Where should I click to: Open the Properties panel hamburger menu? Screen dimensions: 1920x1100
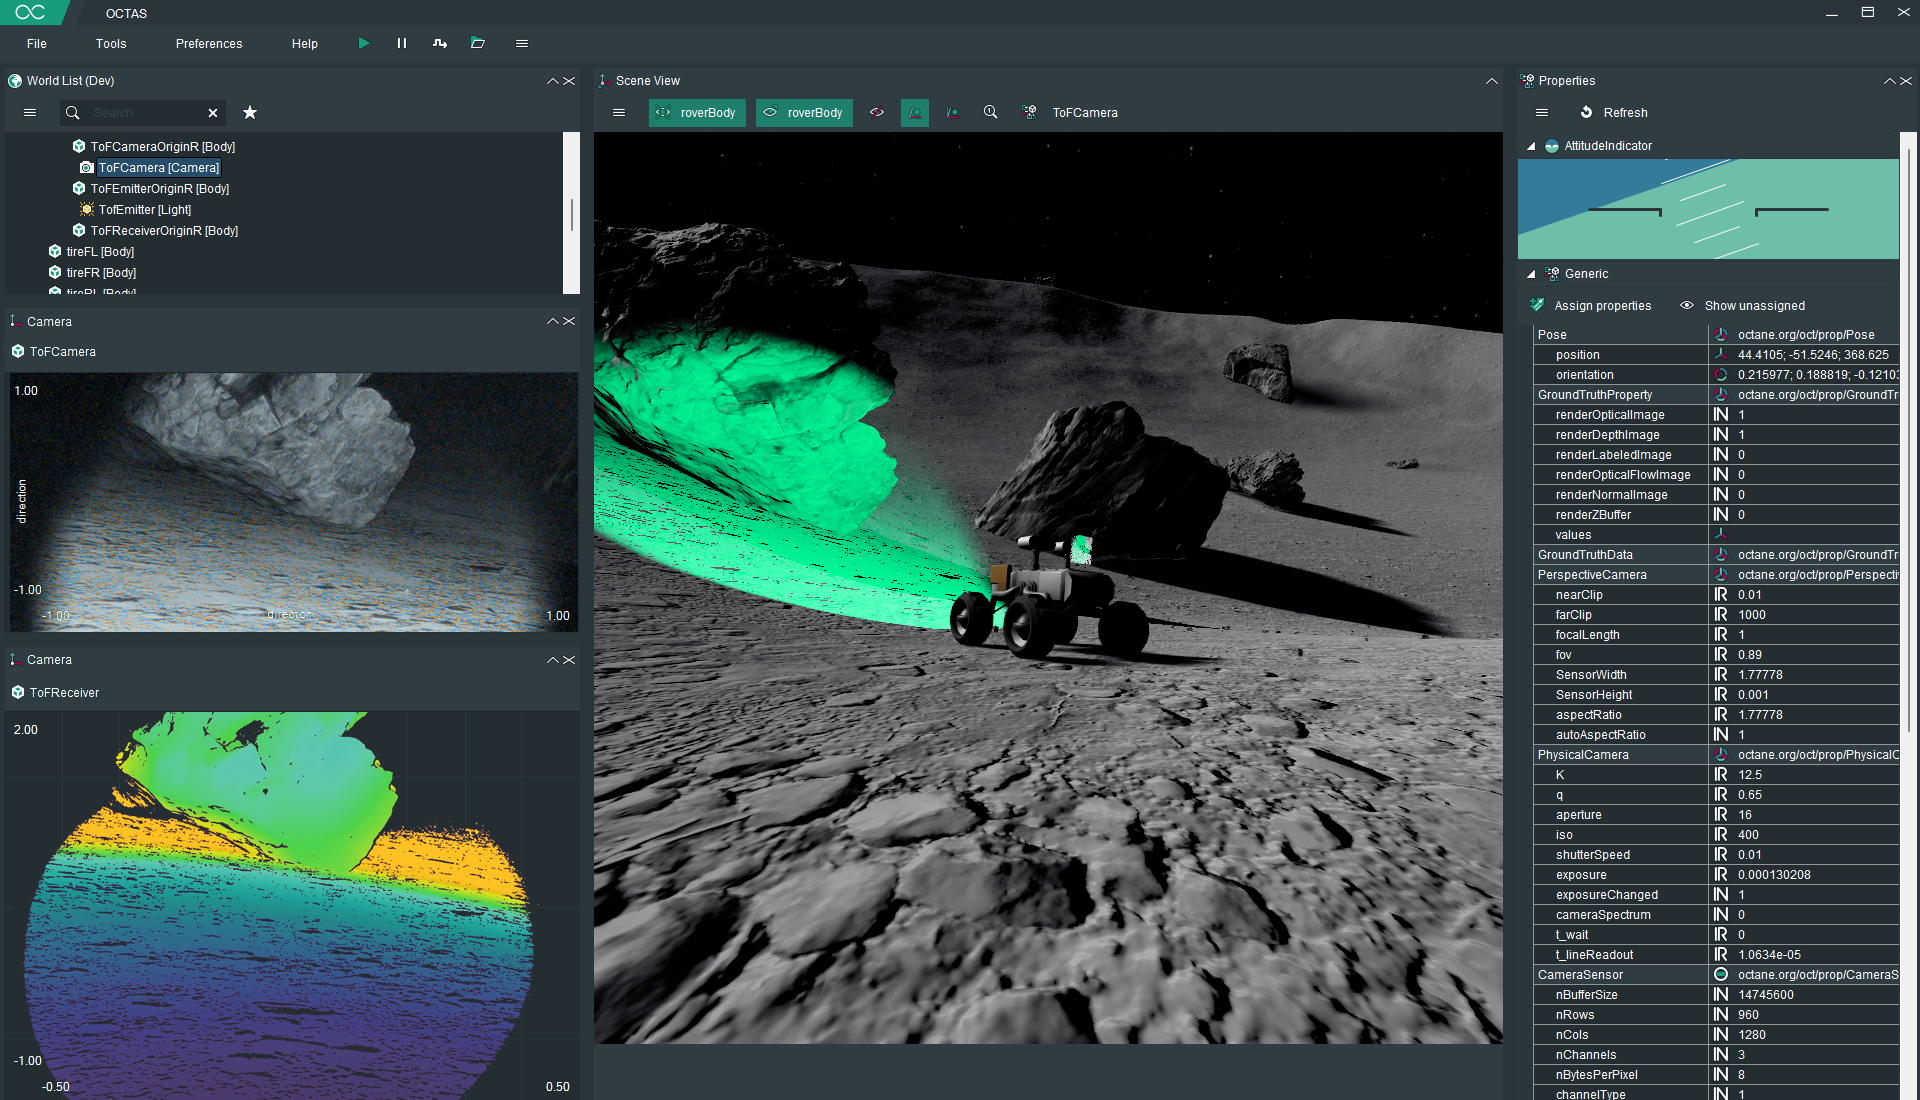point(1542,113)
